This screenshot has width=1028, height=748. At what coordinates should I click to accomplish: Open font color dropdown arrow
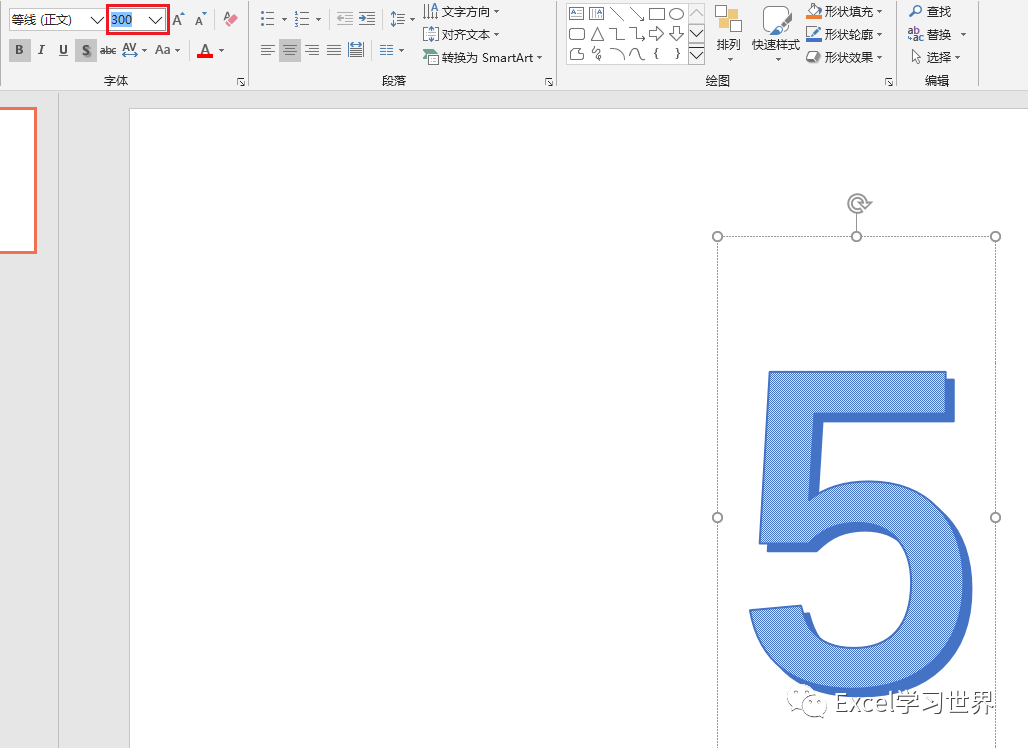pos(222,50)
